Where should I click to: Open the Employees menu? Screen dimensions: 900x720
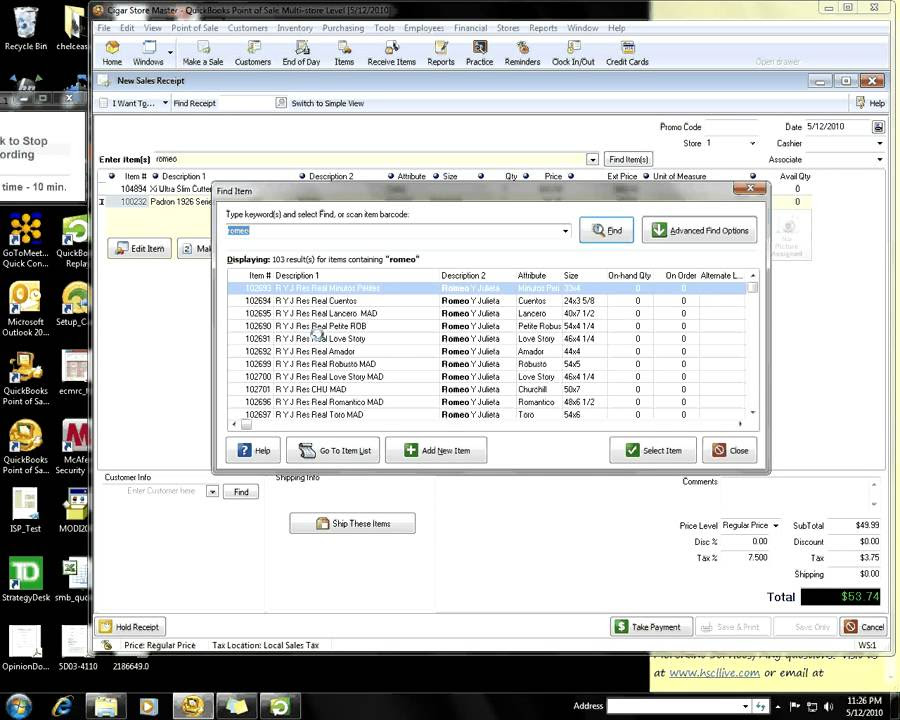[424, 28]
